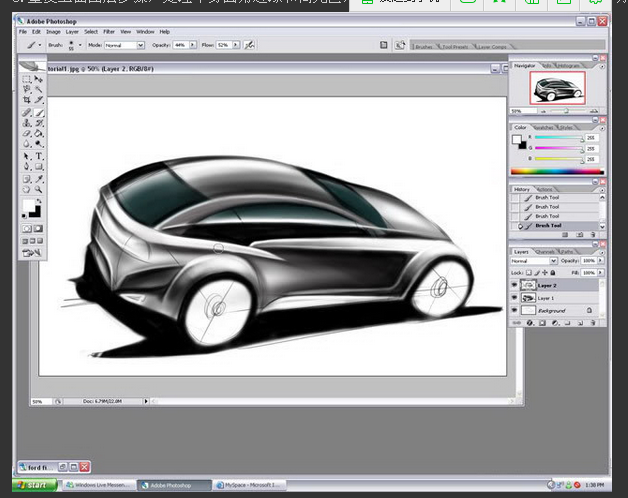Toggle lock all for layer
The height and width of the screenshot is (498, 628).
pyautogui.click(x=553, y=272)
